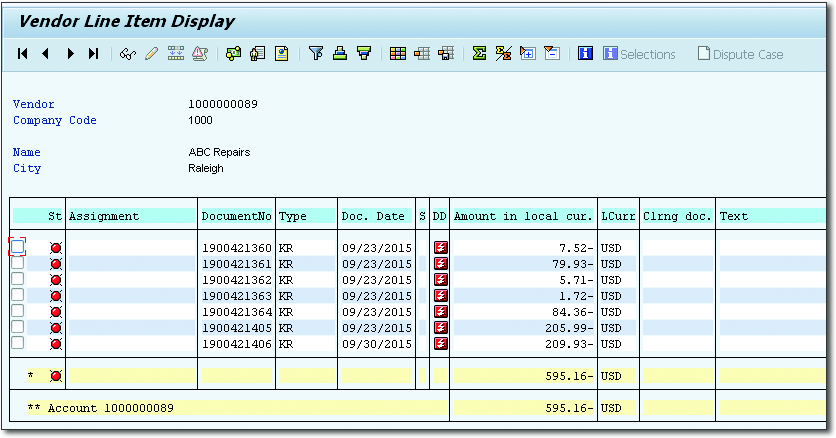
Task: Open correspondence document icon
Action: 282,54
